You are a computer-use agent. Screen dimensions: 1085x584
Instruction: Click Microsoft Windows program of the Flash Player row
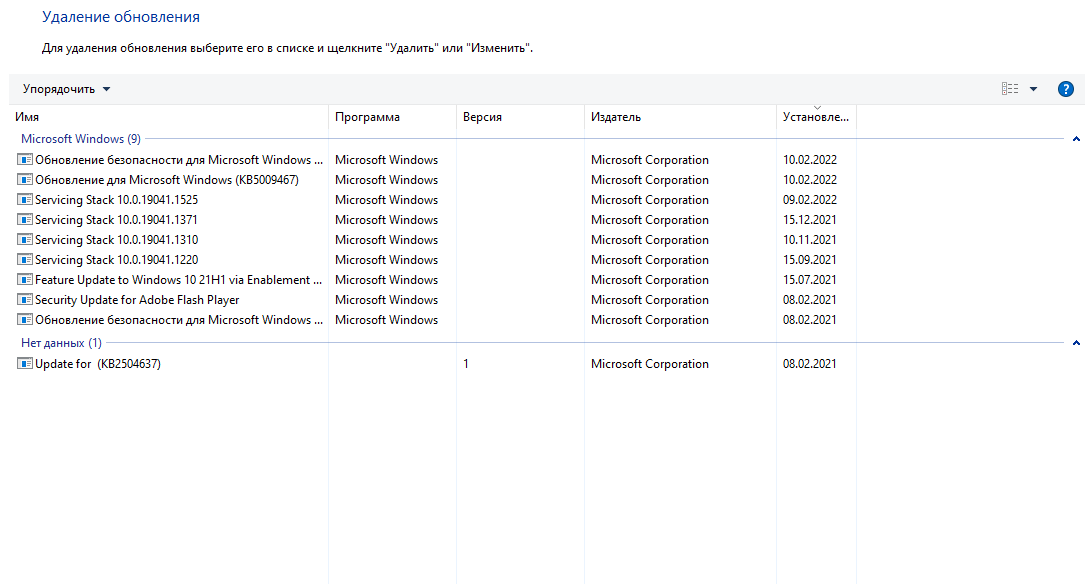coord(386,300)
